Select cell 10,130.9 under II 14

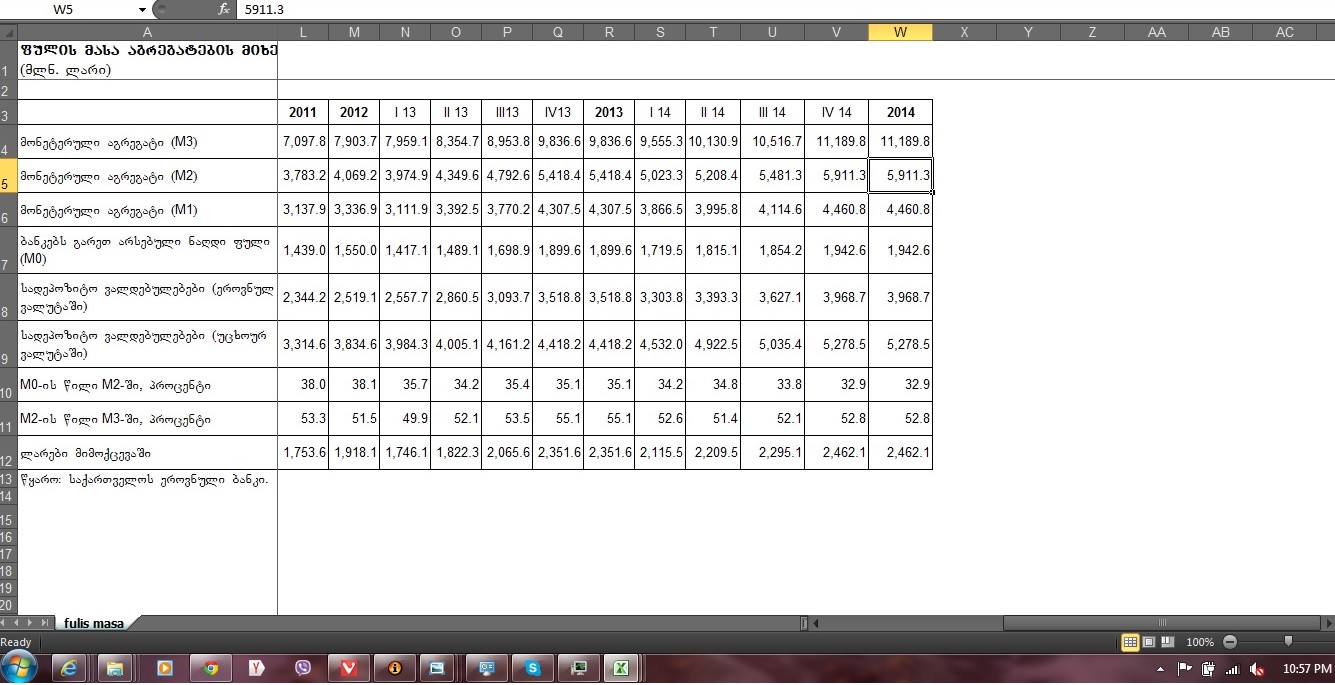(x=713, y=142)
